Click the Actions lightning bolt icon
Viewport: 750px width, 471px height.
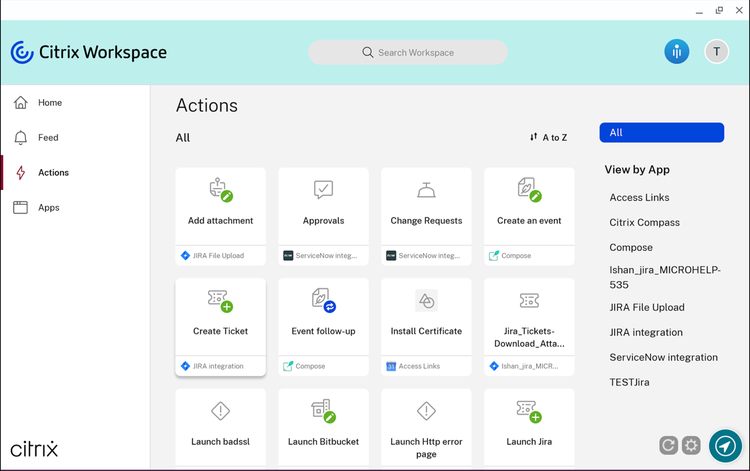[21, 173]
